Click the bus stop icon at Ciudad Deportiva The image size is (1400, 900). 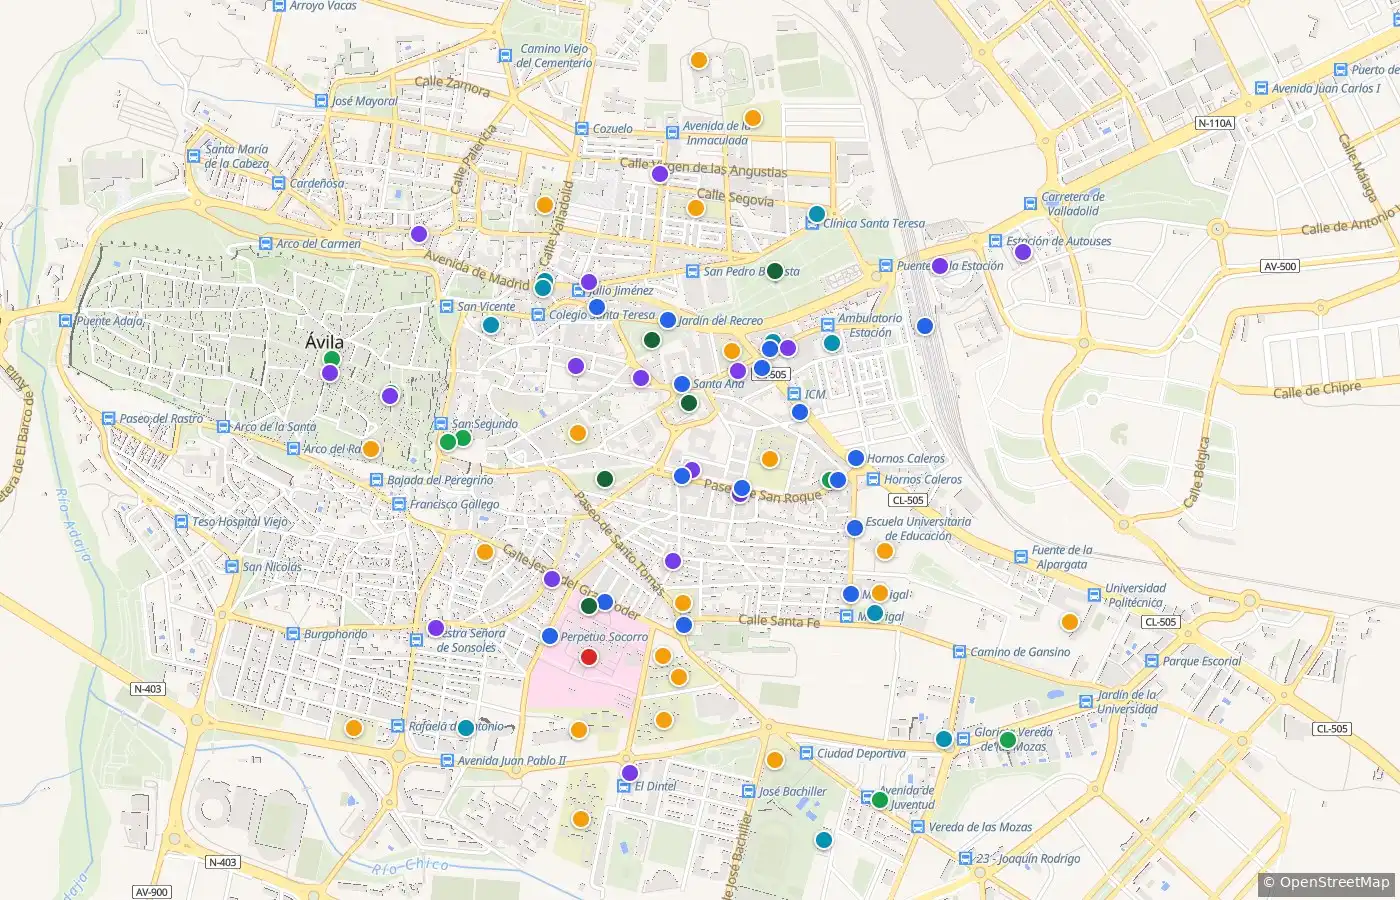(x=806, y=753)
